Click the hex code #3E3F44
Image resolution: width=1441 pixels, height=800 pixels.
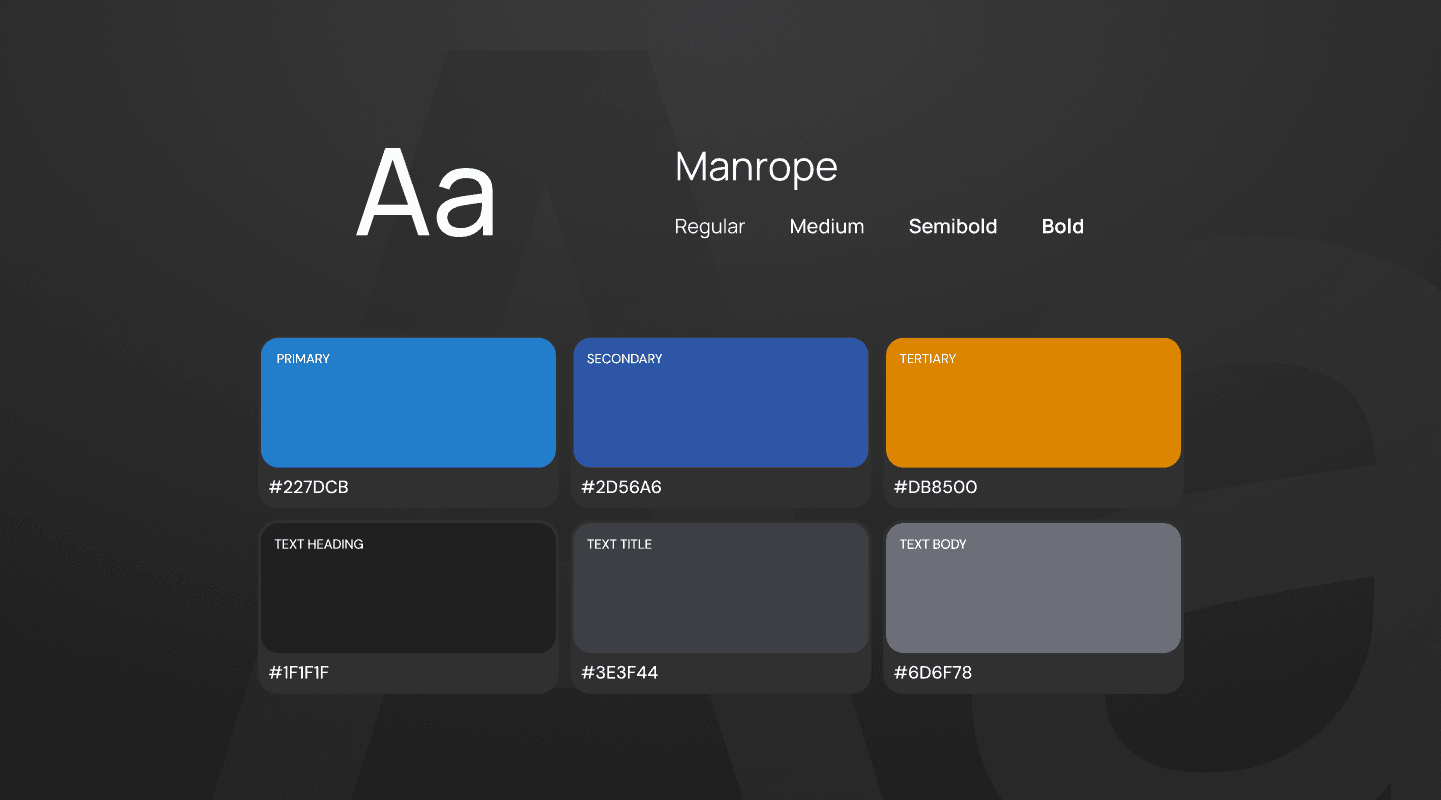point(620,673)
